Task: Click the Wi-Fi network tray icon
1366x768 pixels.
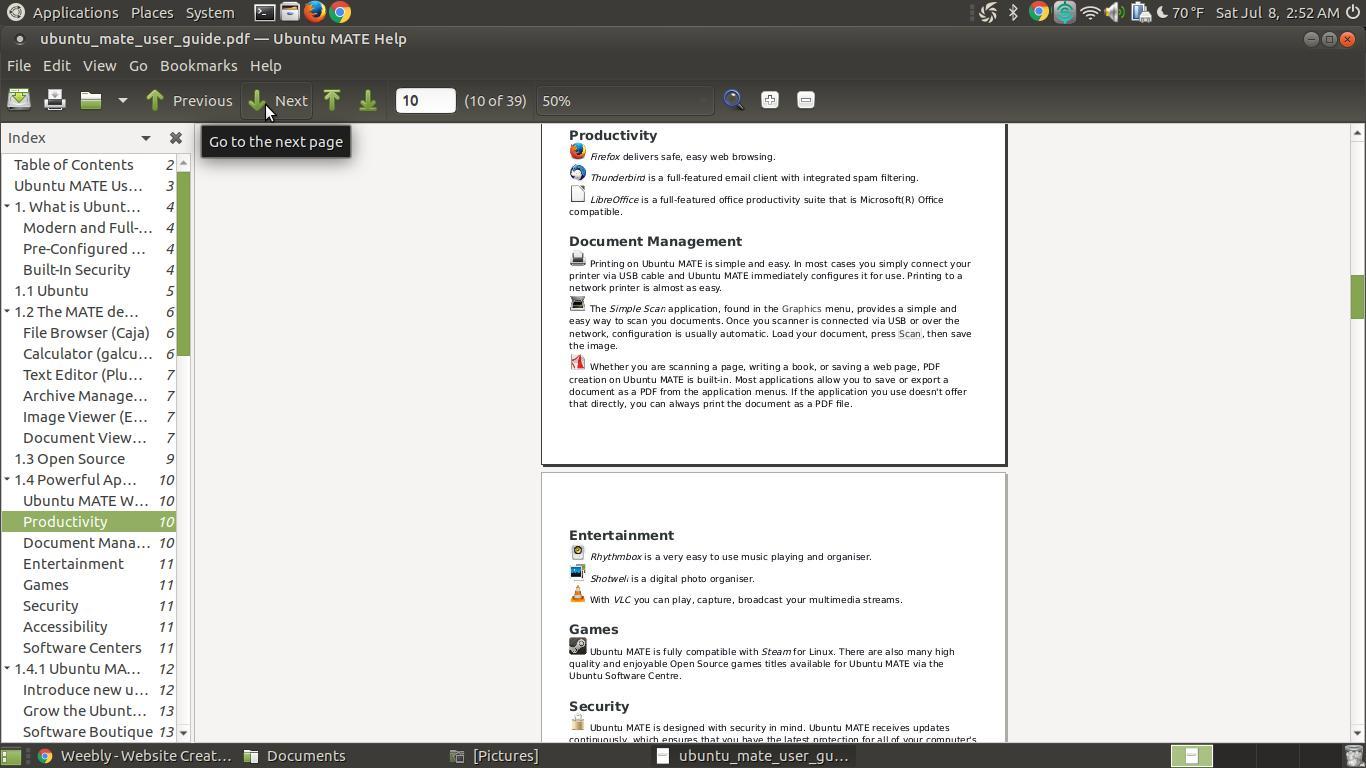Action: coord(1090,13)
